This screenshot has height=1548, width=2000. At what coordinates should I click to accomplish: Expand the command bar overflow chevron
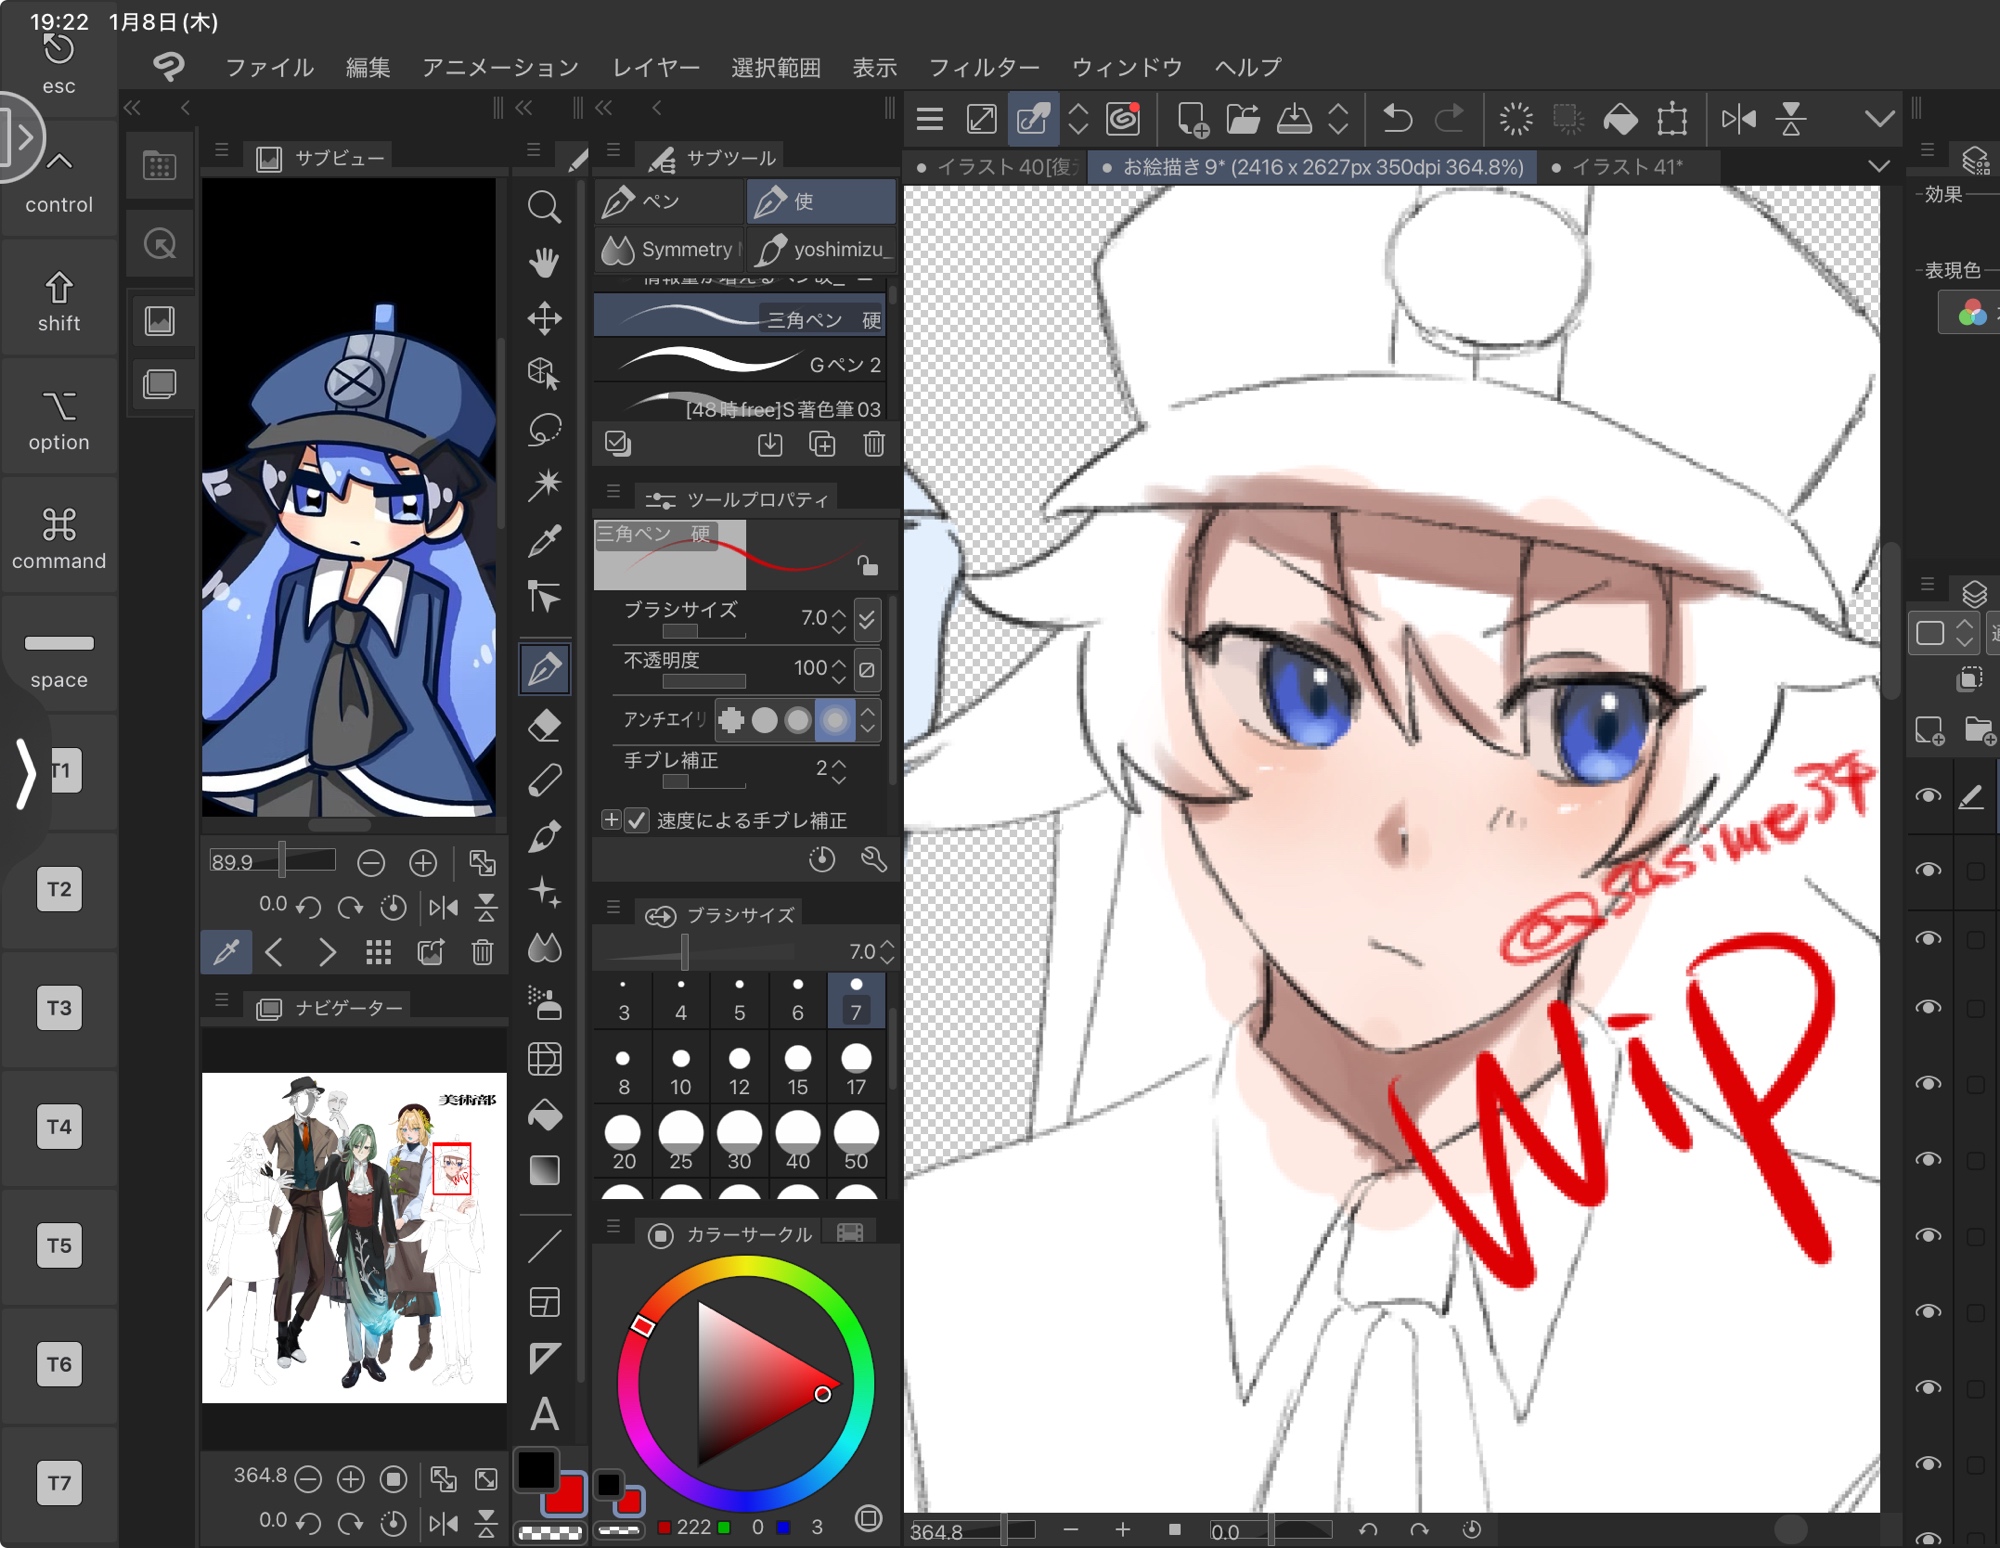pos(1879,120)
